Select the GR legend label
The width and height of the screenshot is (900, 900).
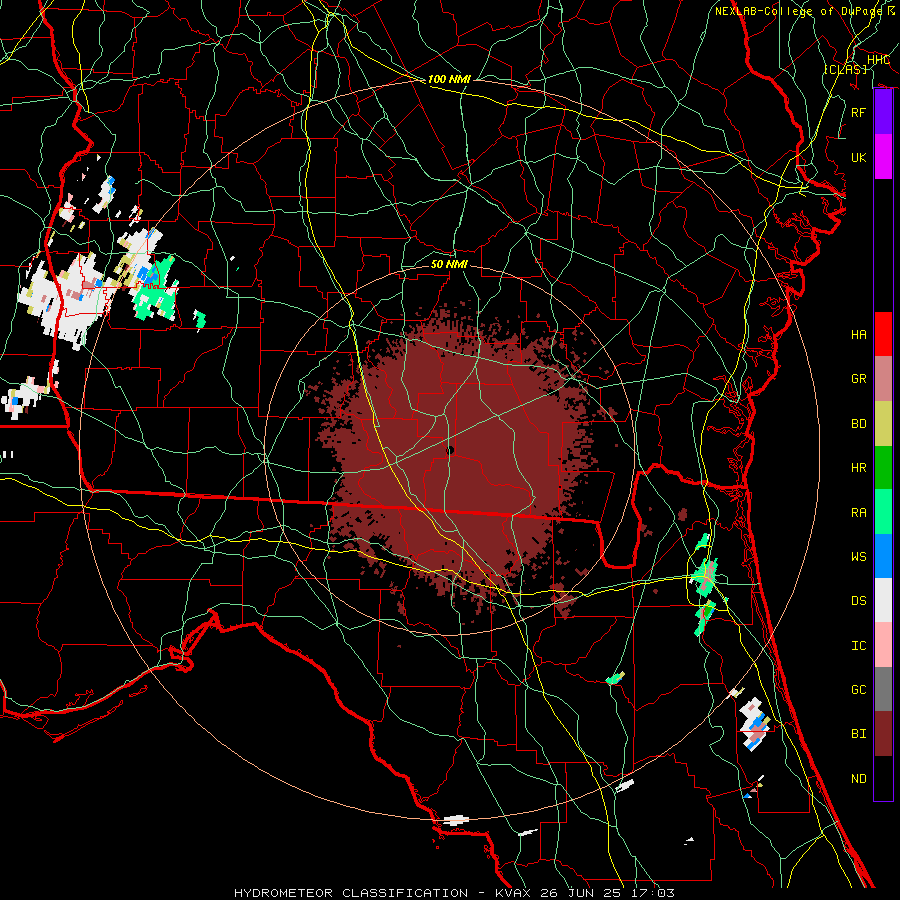[x=859, y=379]
